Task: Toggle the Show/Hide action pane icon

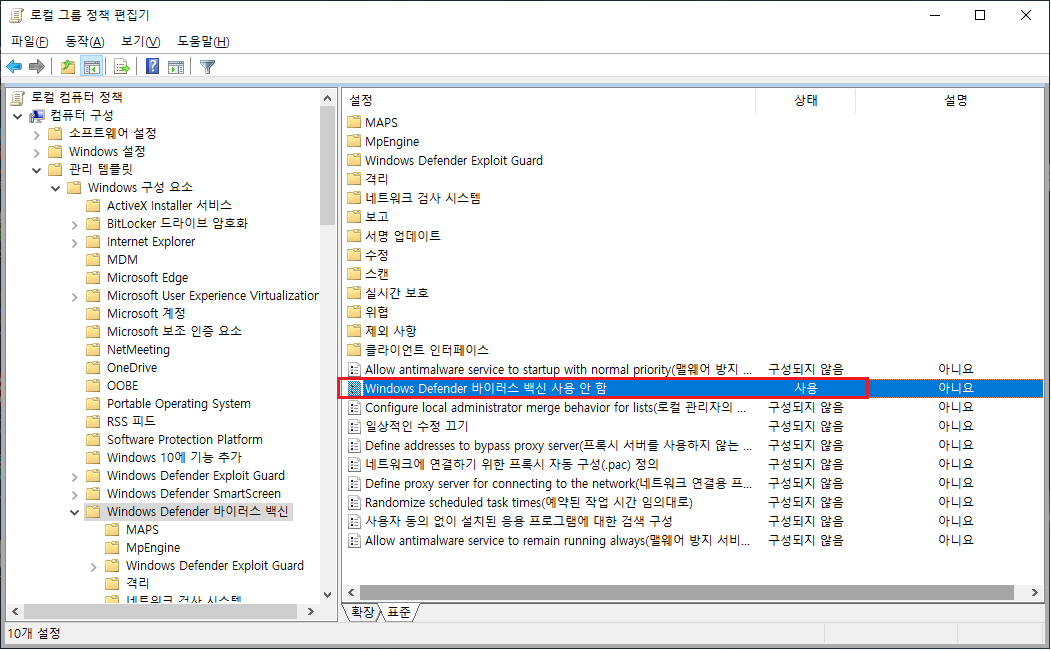Action: (x=176, y=66)
